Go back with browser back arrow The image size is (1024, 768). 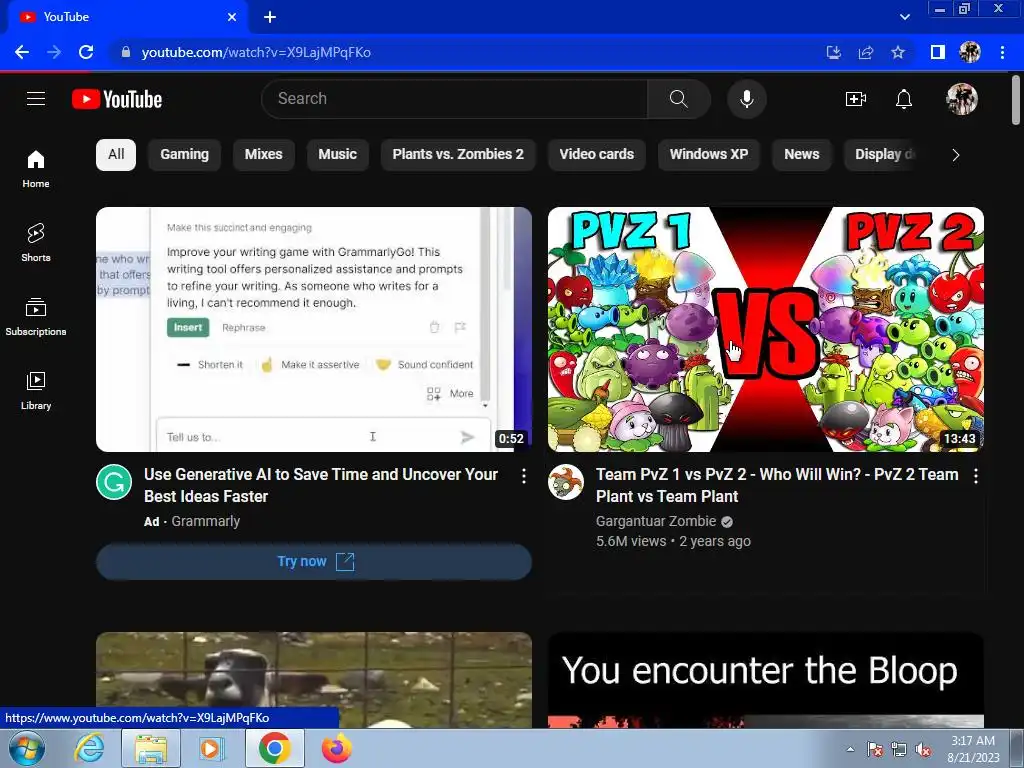22,52
